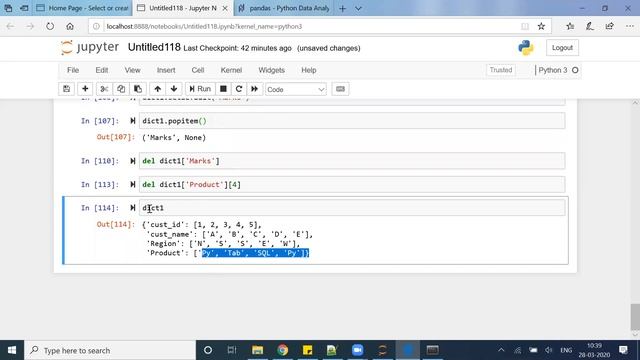
Task: Click the browser address bar URL
Action: [204, 27]
